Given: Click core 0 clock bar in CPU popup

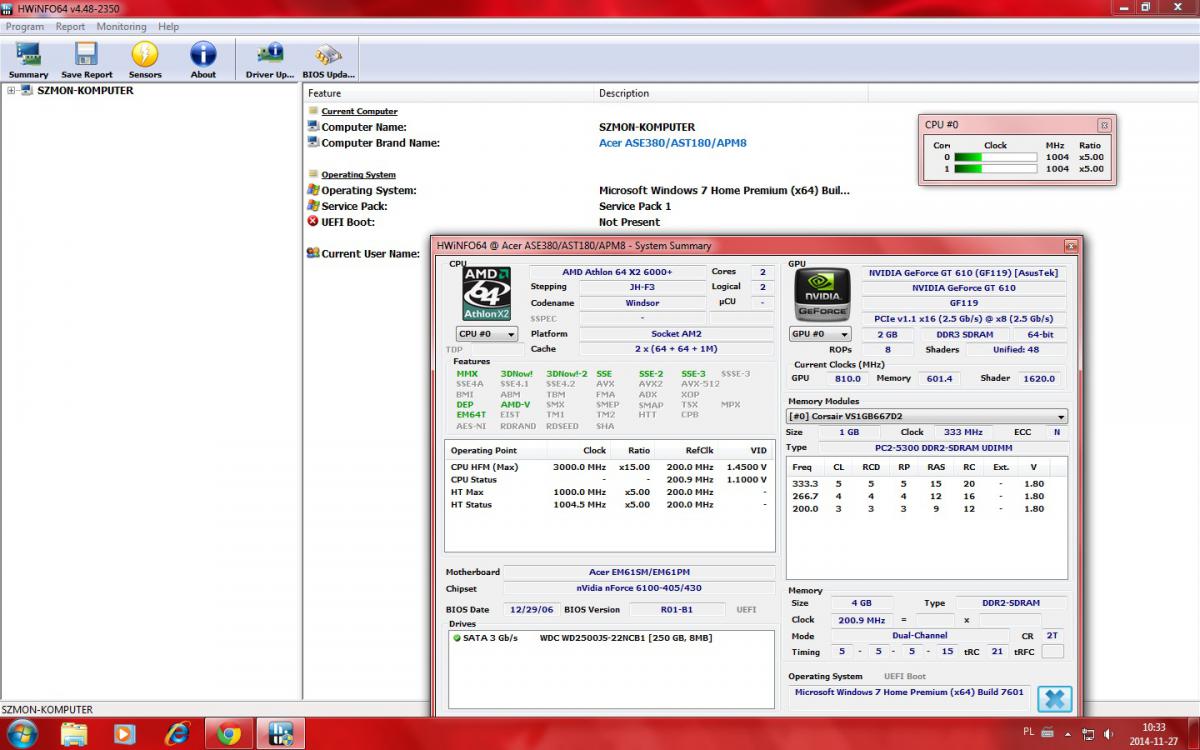Looking at the screenshot, I should pyautogui.click(x=995, y=157).
